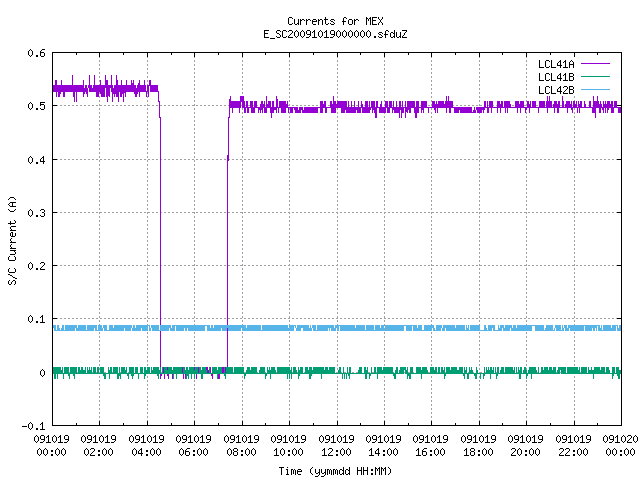
Task: Click the 091019 20:00 x-axis tick label
Action: [x=526, y=445]
